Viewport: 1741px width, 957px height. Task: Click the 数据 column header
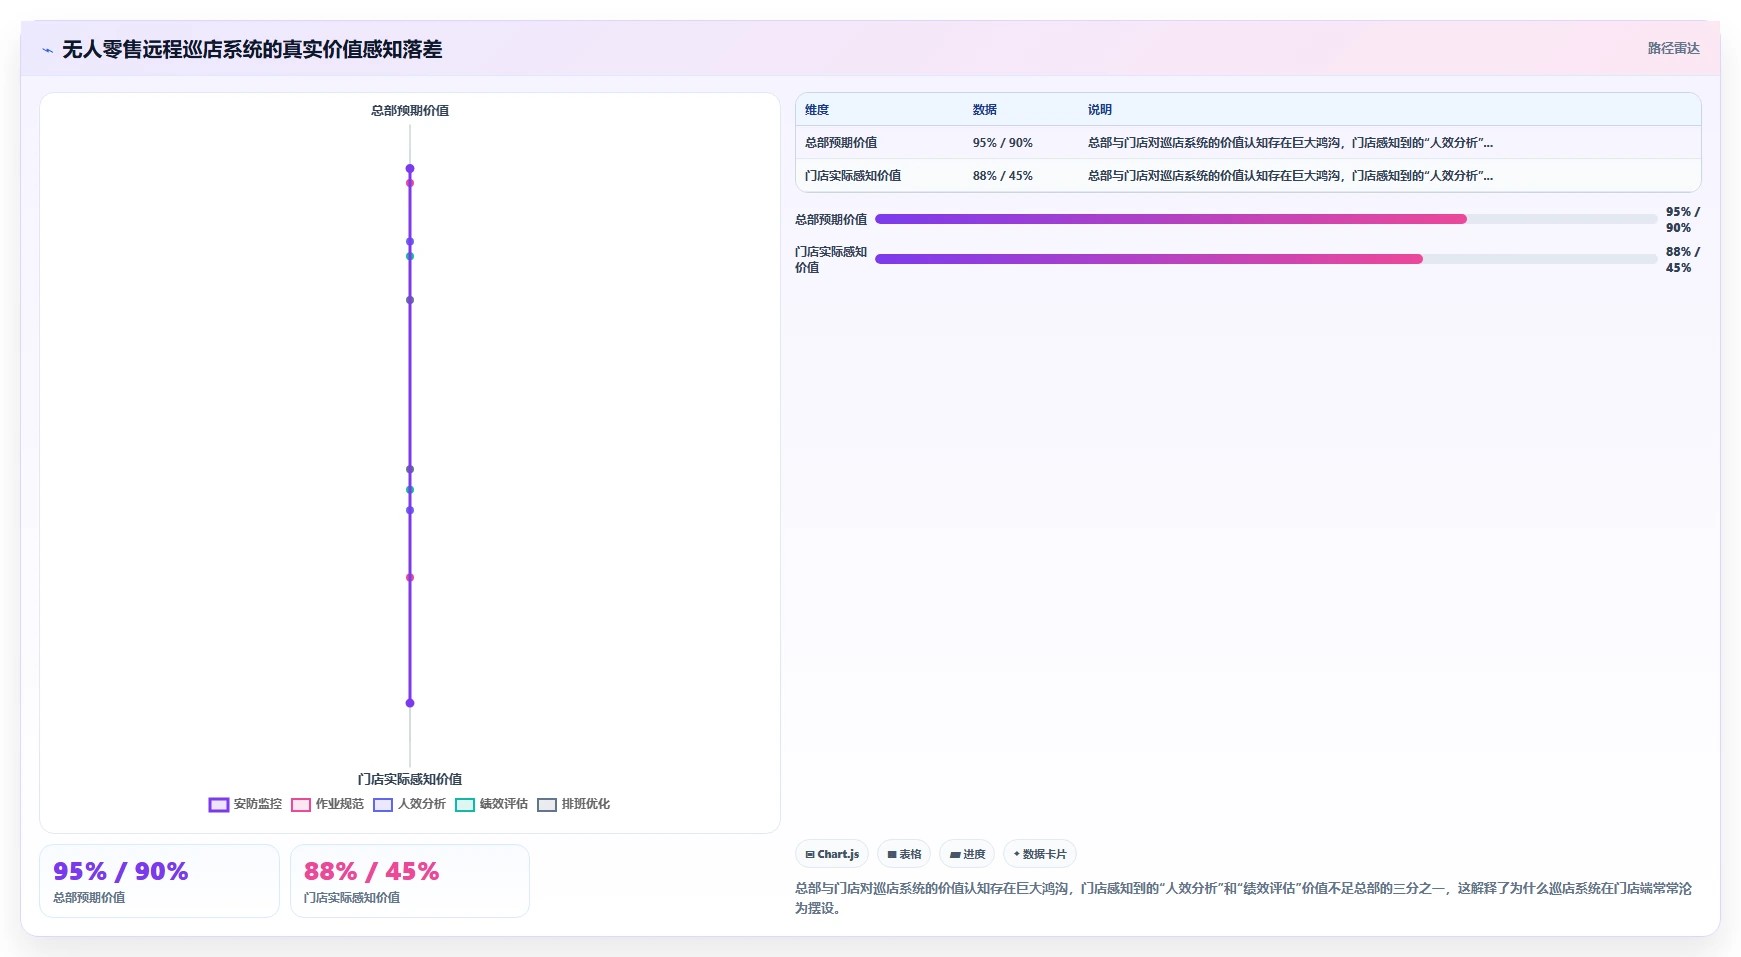[x=985, y=110]
